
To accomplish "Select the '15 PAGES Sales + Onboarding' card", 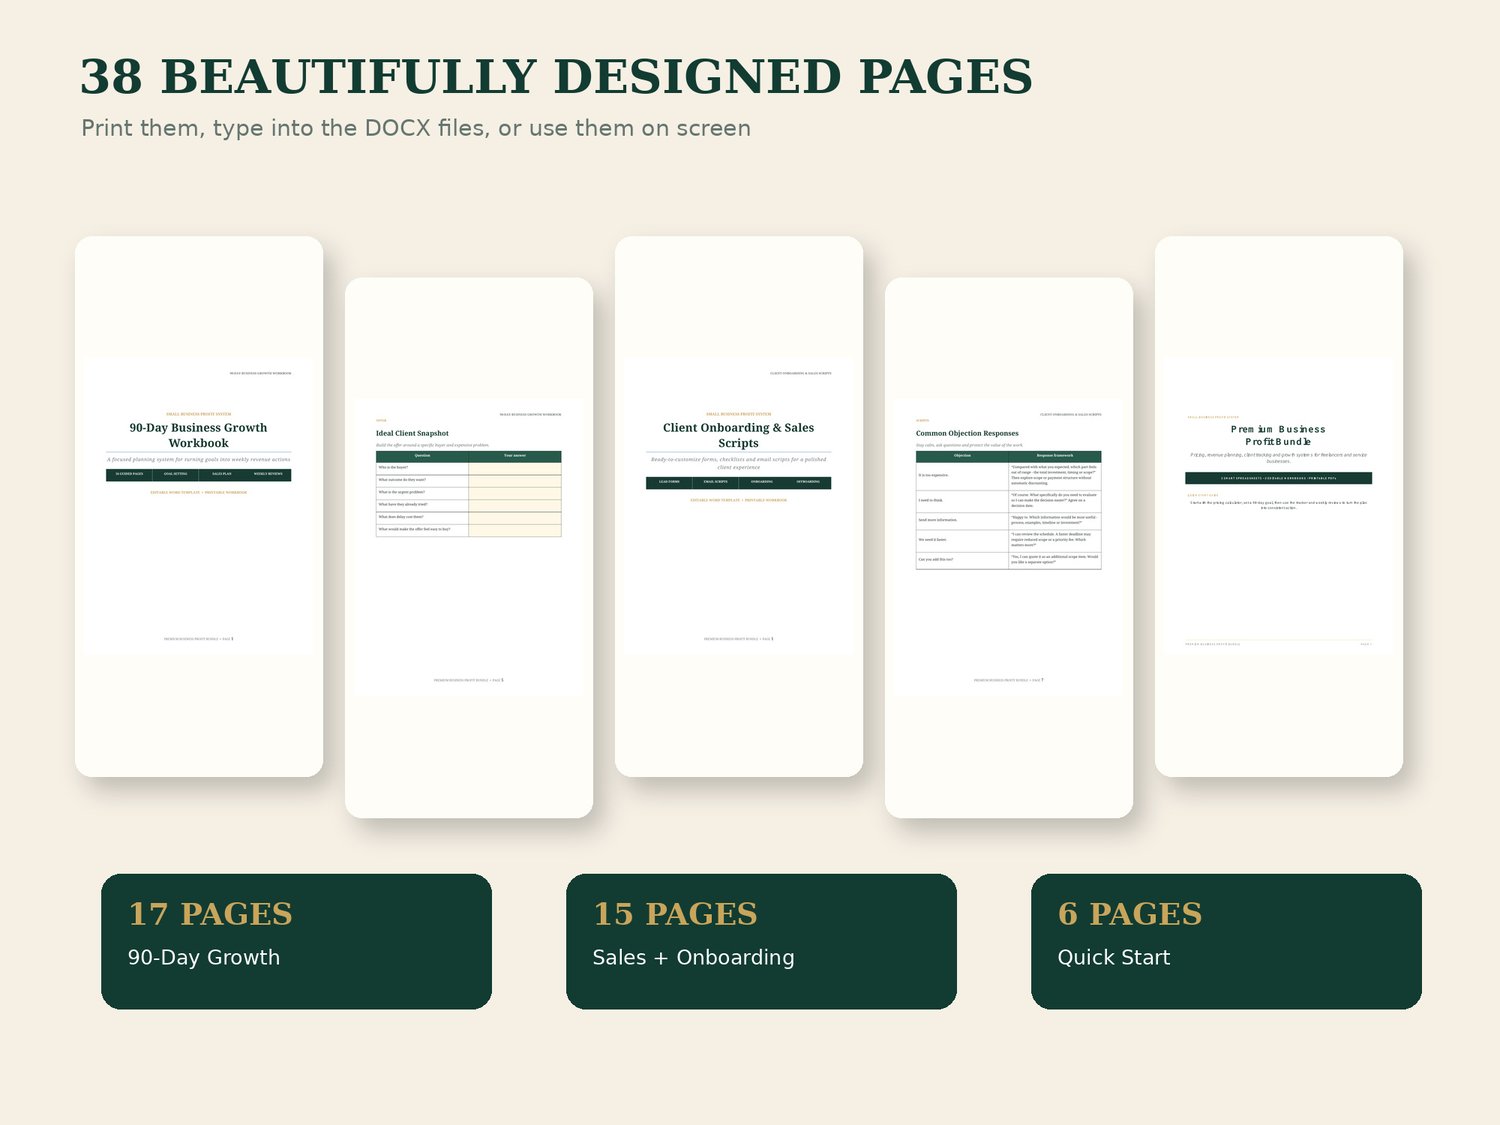I will tap(761, 941).
